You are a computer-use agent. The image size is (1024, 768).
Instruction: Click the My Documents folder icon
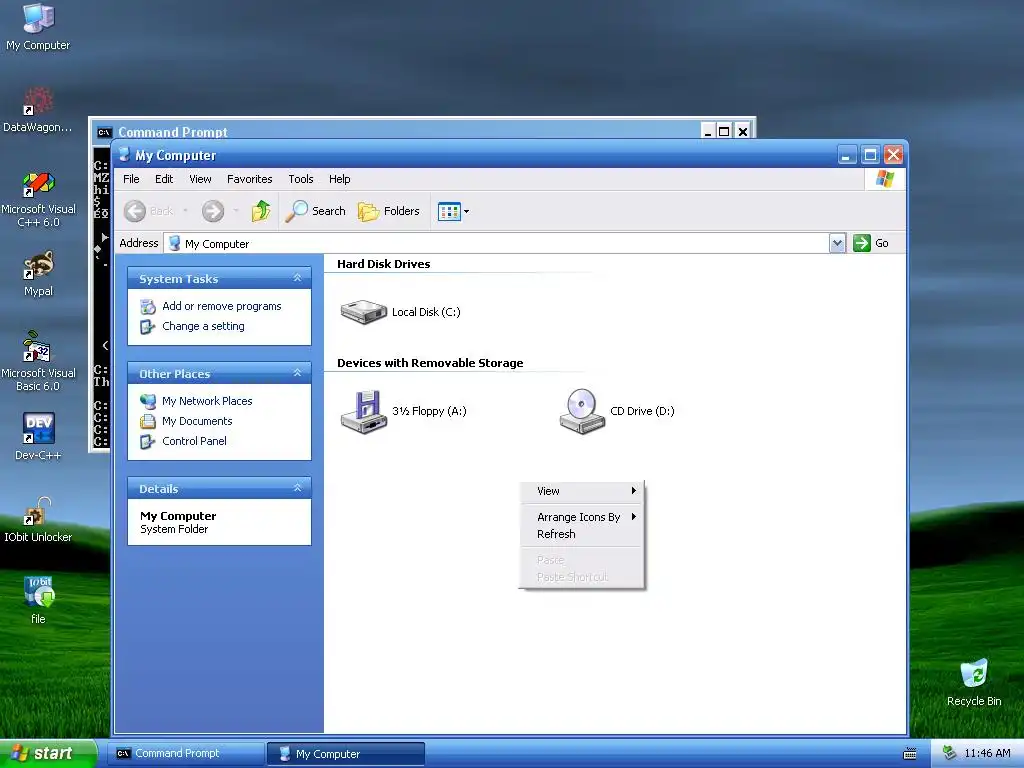click(148, 421)
